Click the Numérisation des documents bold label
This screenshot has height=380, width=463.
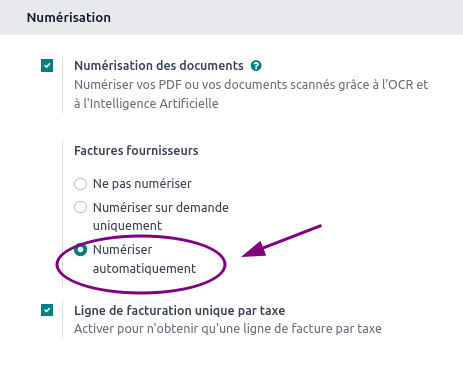tap(159, 66)
